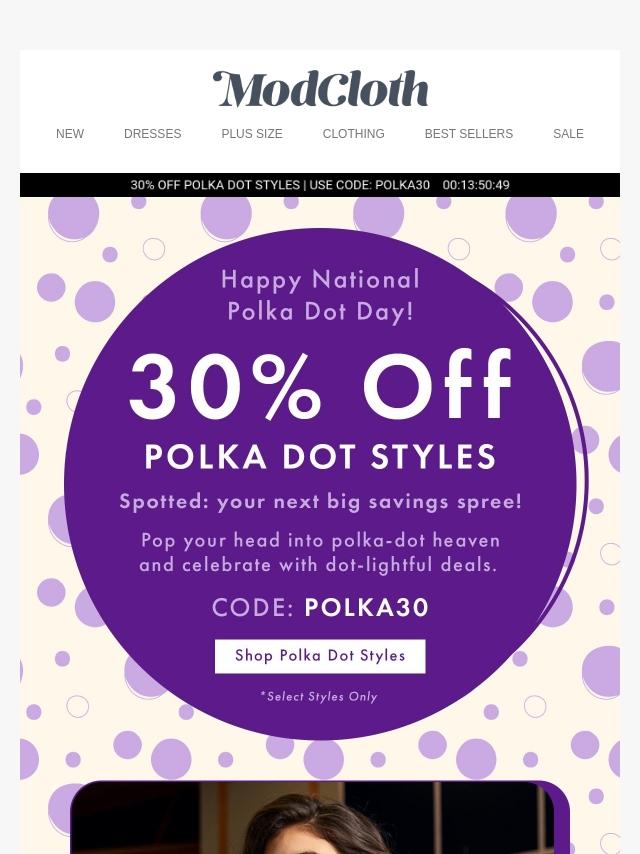Click the countdown timer in black bar

coord(476,185)
